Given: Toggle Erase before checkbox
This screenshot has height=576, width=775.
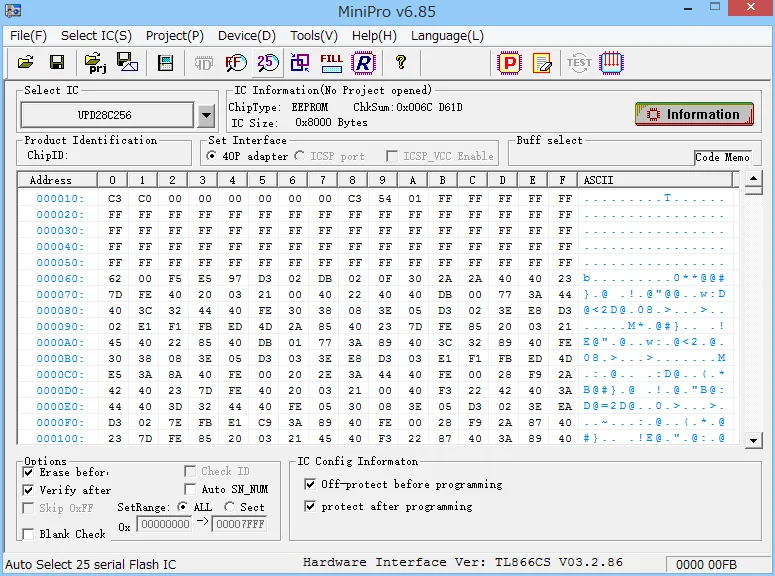Looking at the screenshot, I should point(28,472).
